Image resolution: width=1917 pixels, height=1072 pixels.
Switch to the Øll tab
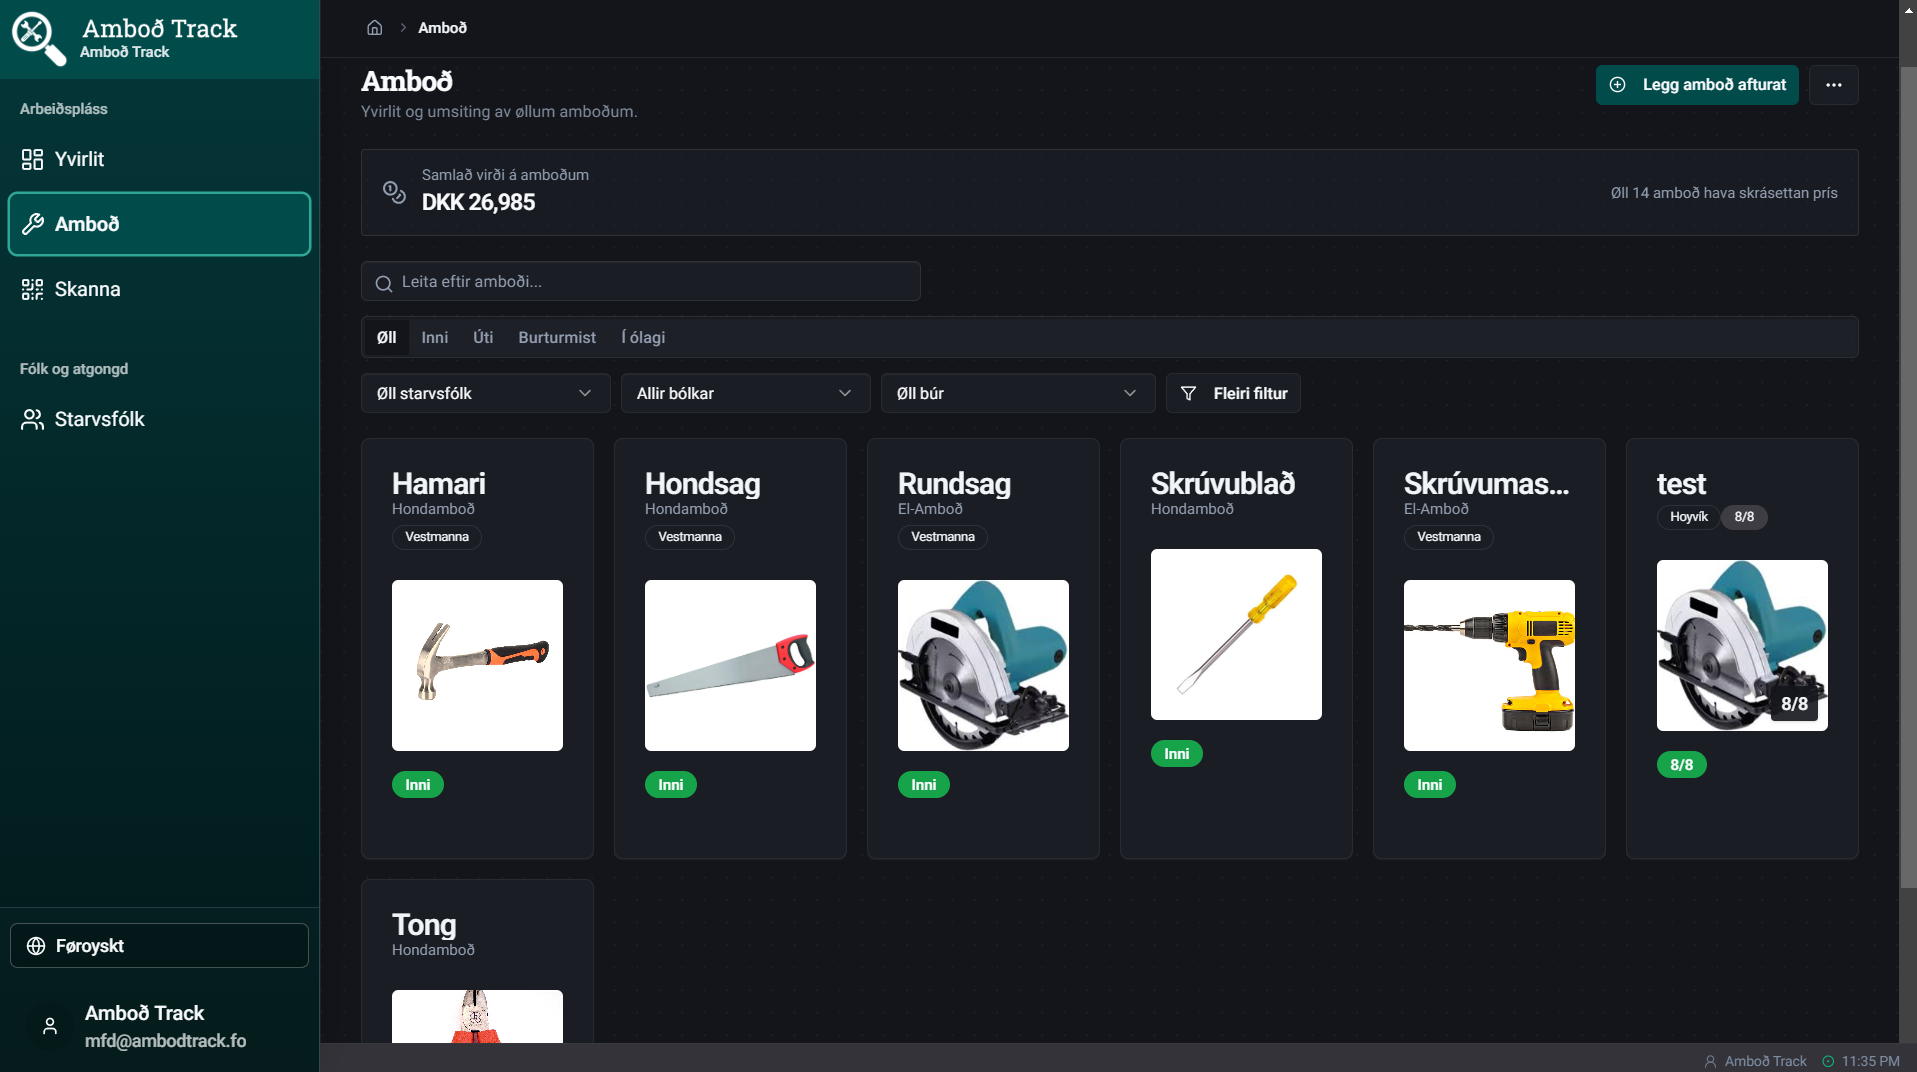click(386, 338)
